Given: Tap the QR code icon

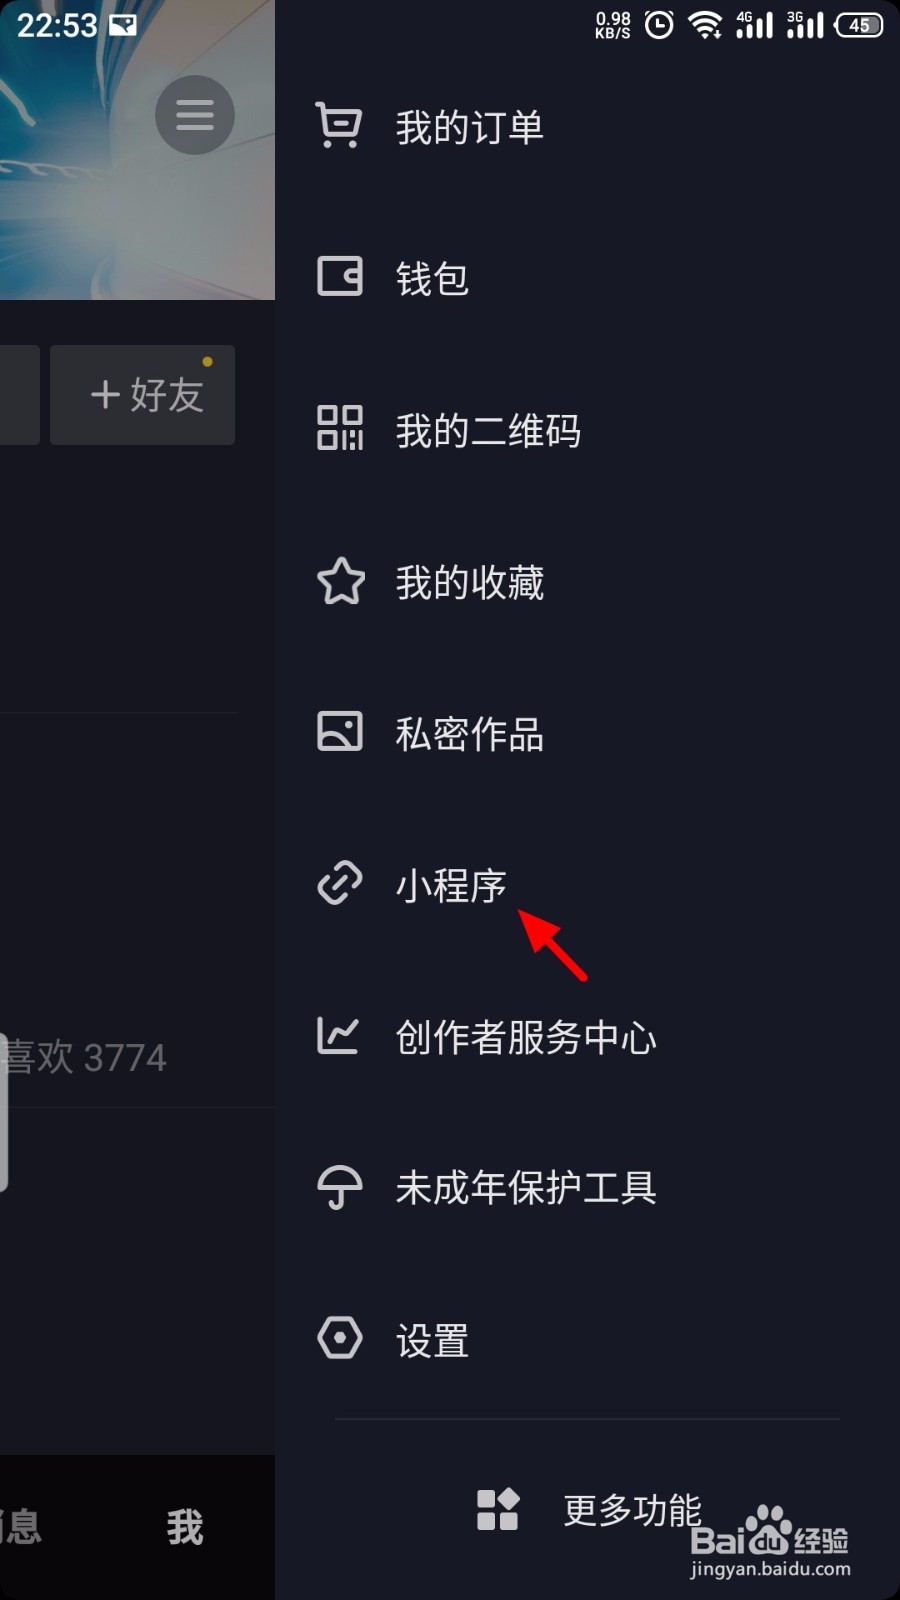Looking at the screenshot, I should pos(339,428).
